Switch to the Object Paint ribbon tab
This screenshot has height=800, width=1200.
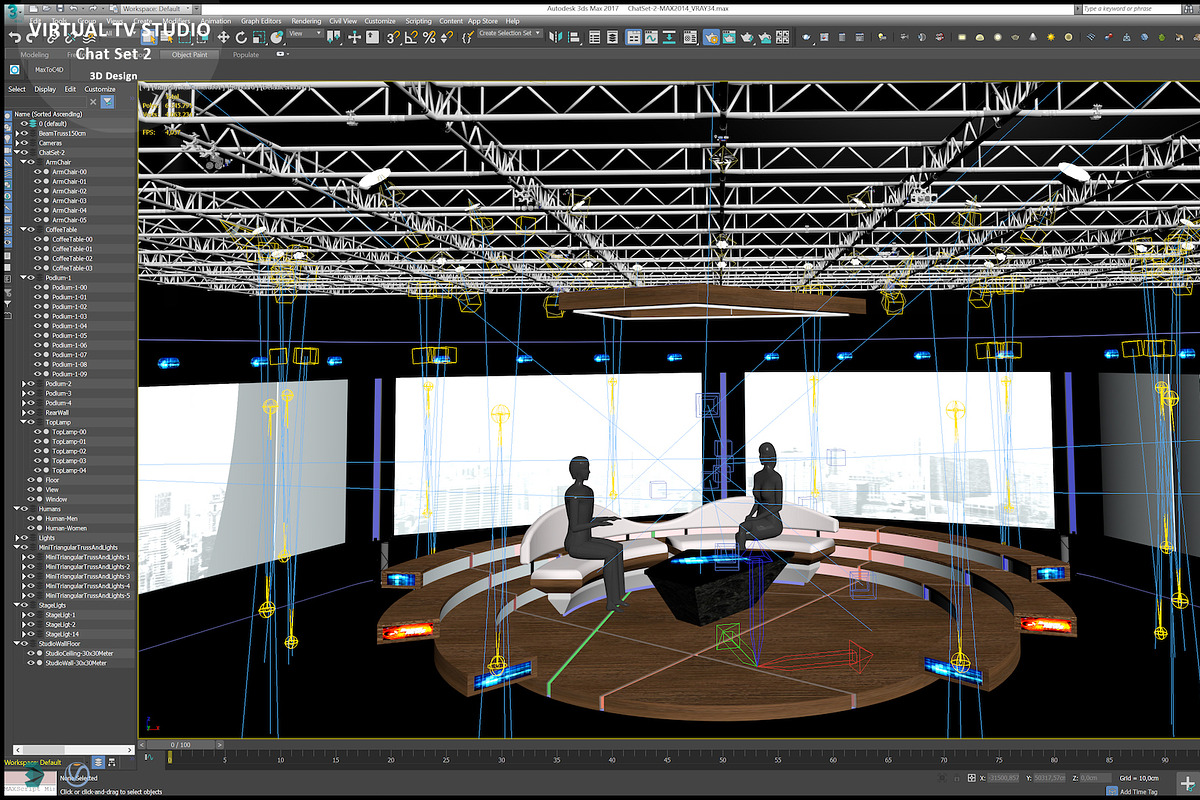click(x=188, y=55)
